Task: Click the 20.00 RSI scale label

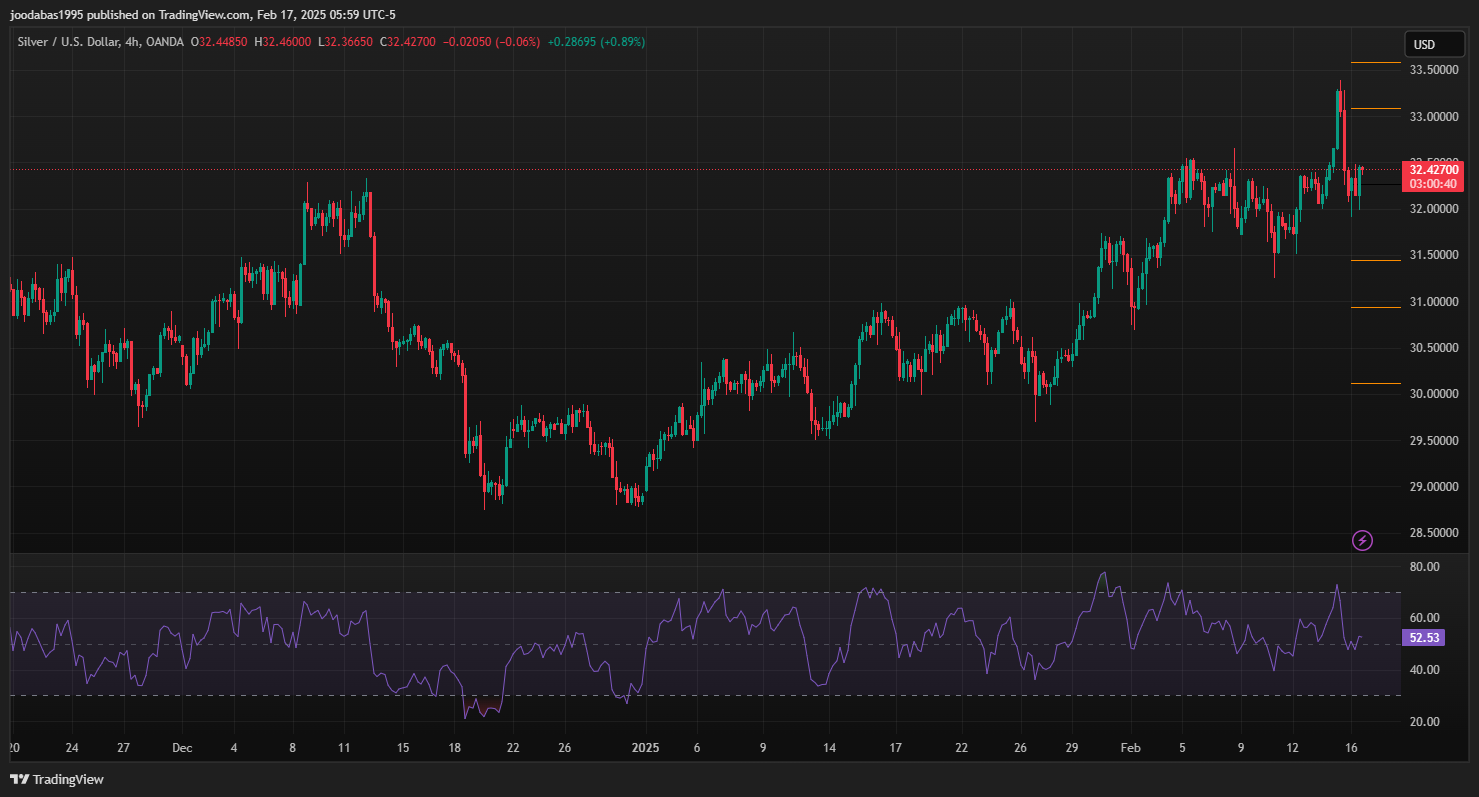Action: point(1424,722)
